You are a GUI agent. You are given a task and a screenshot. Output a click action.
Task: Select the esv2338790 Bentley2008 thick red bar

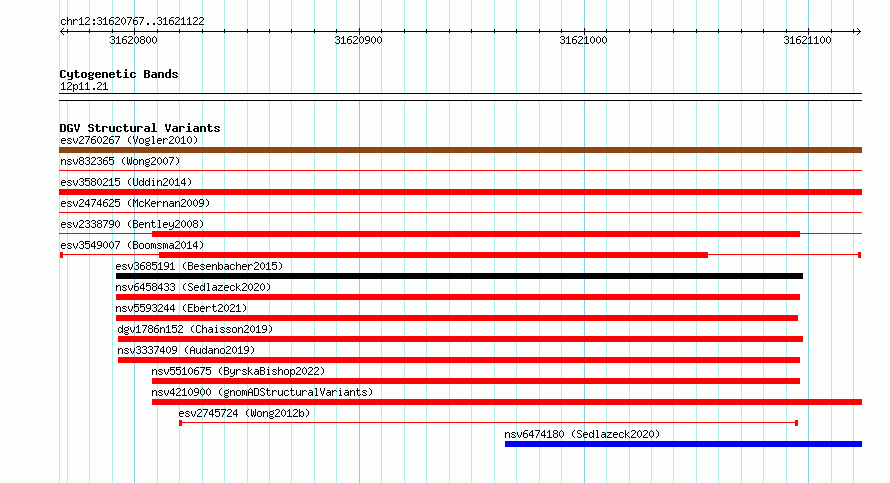click(x=476, y=234)
